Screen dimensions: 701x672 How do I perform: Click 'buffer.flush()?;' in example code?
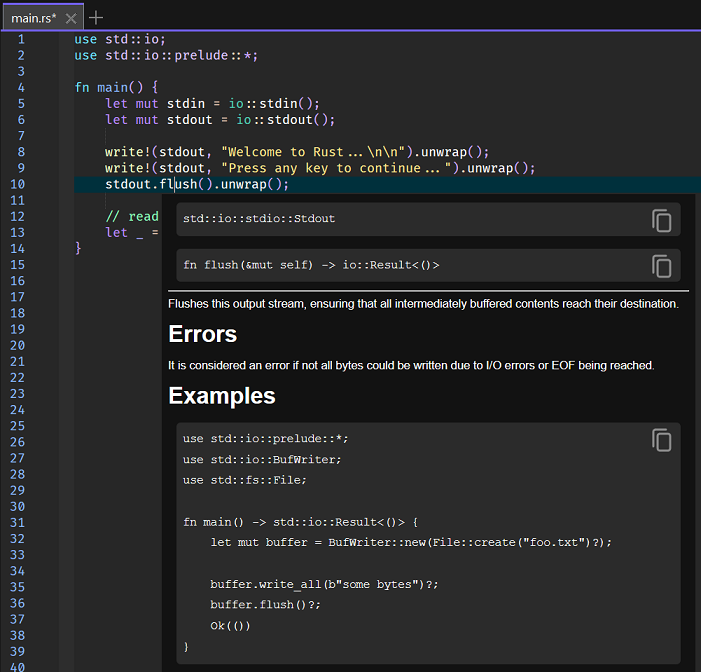[266, 605]
